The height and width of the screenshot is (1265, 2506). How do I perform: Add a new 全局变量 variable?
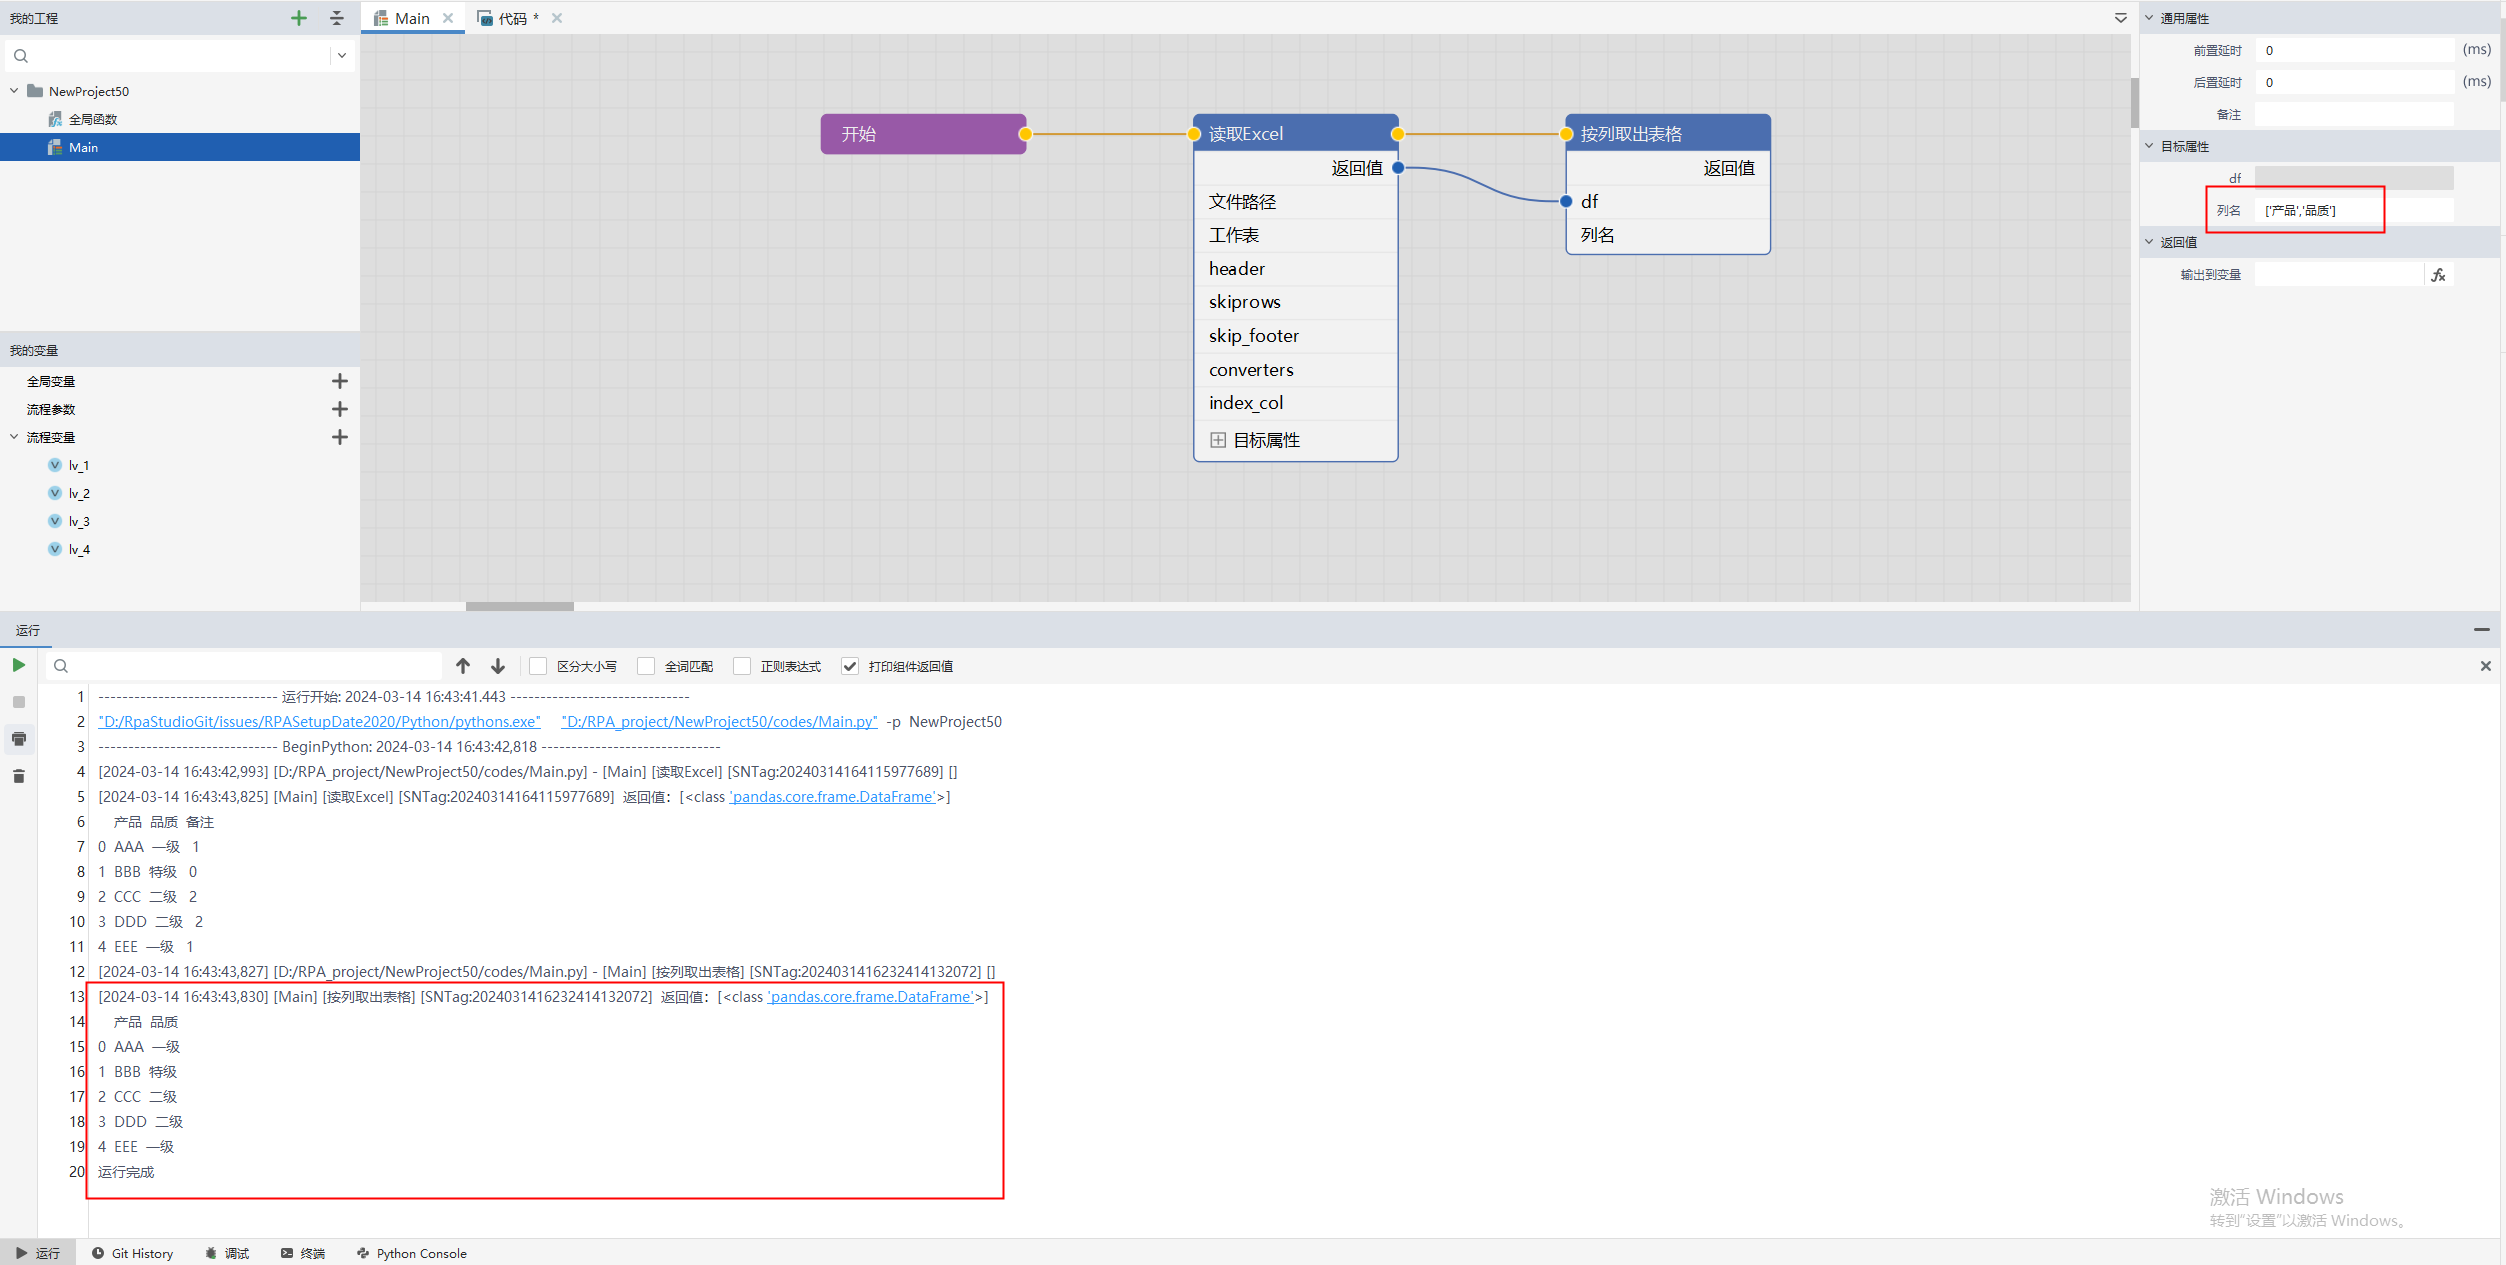tap(340, 381)
